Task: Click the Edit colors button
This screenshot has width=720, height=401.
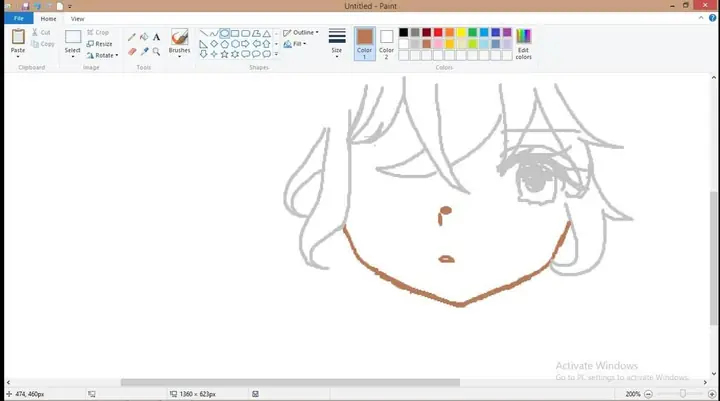Action: pos(523,44)
